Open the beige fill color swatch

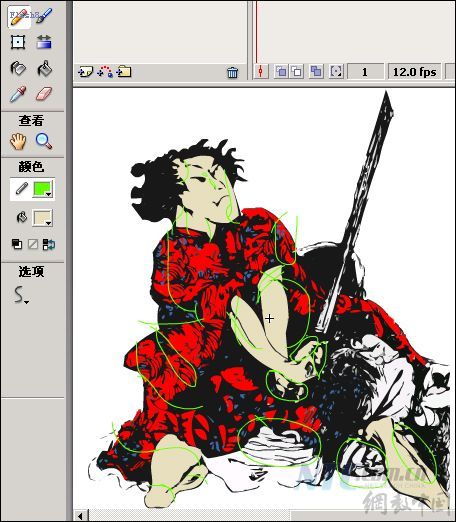click(x=43, y=218)
